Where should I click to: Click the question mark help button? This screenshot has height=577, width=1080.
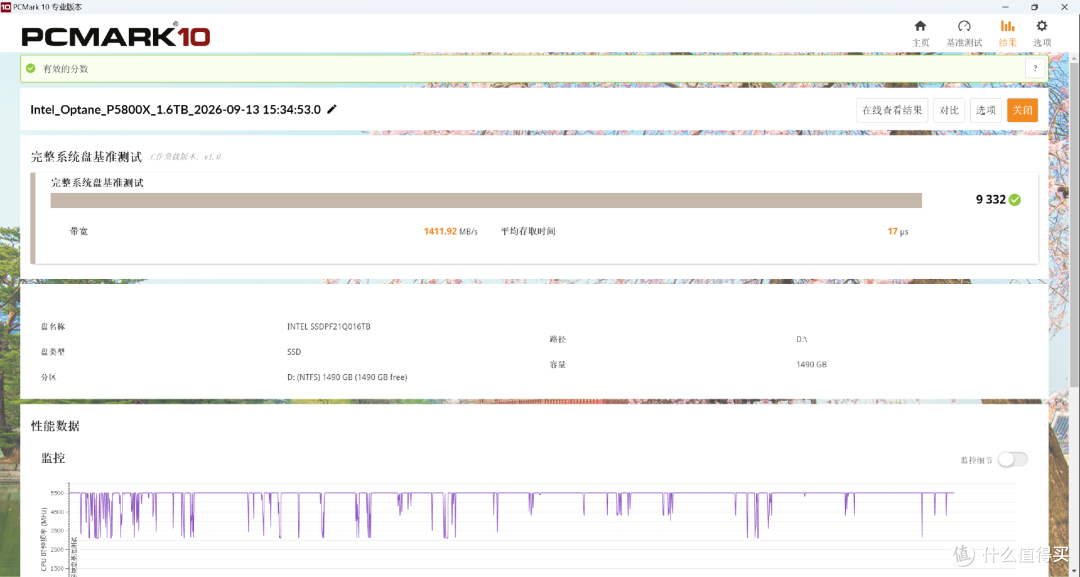[1035, 69]
